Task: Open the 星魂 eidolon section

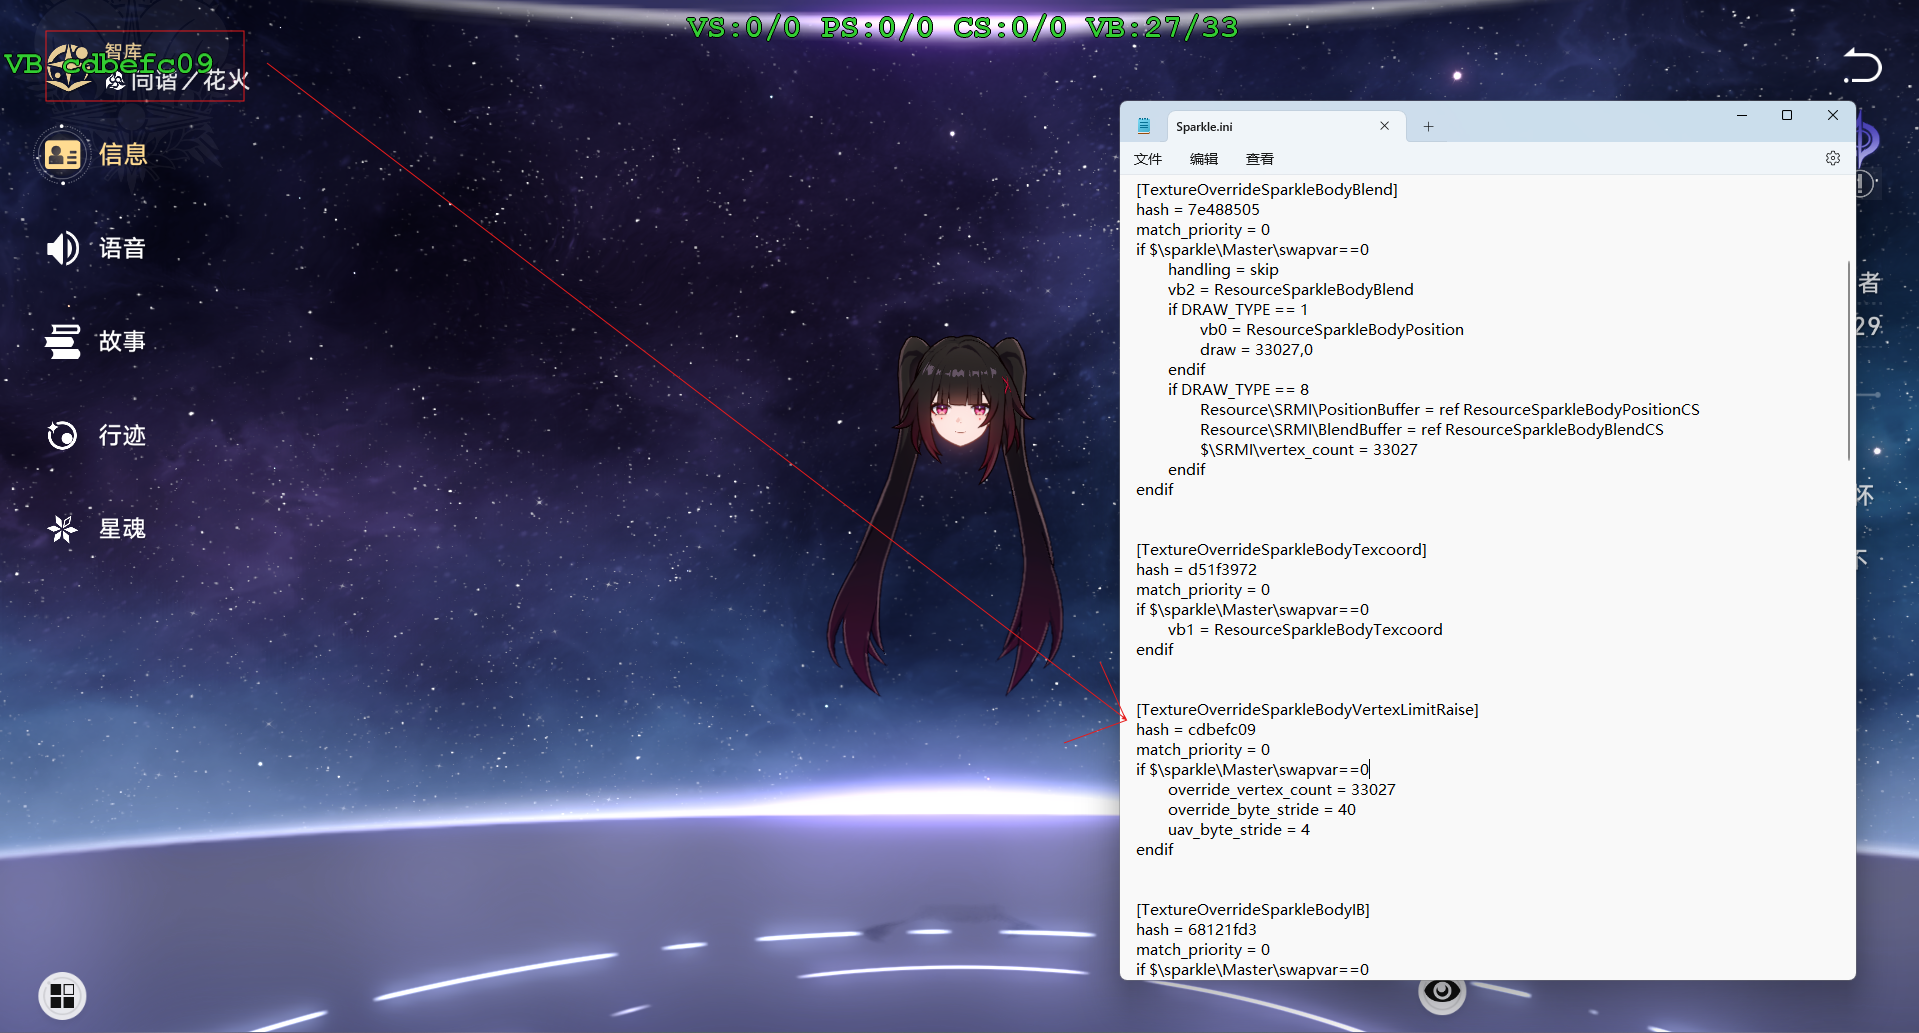Action: 96,528
